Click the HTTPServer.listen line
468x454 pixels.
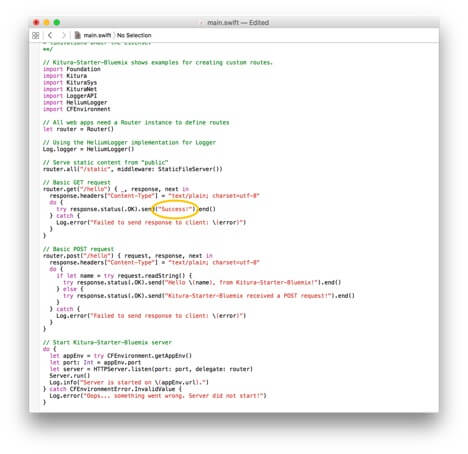(151, 369)
